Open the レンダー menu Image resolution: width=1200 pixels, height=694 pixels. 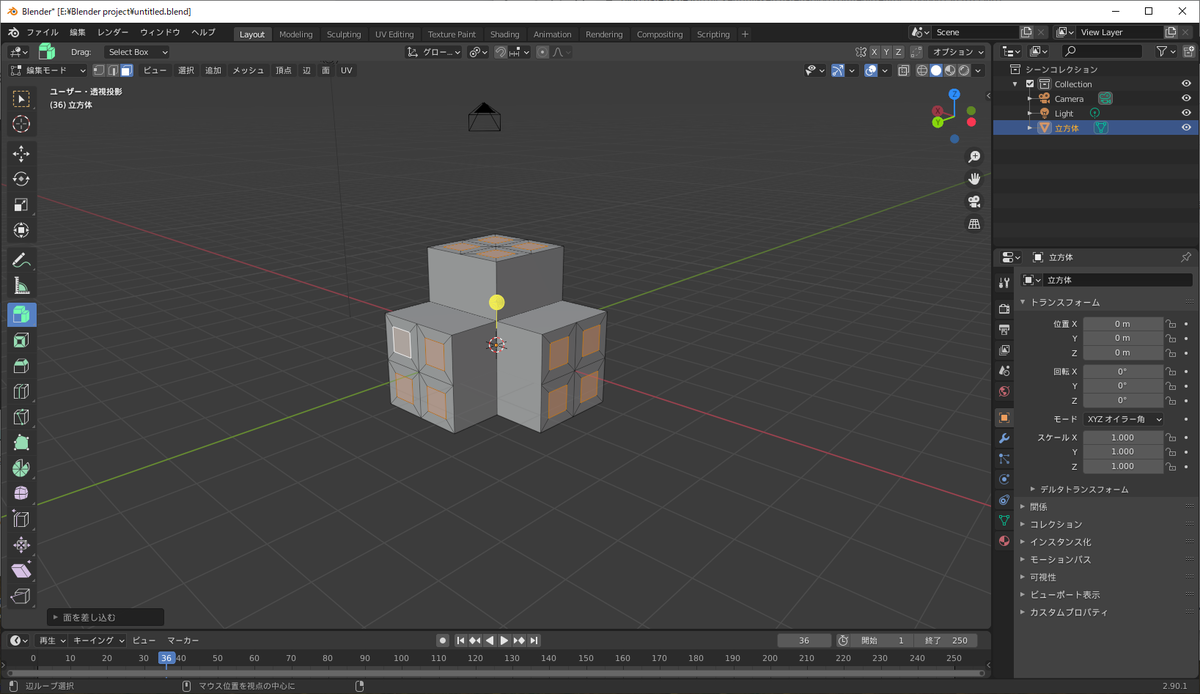(x=113, y=33)
